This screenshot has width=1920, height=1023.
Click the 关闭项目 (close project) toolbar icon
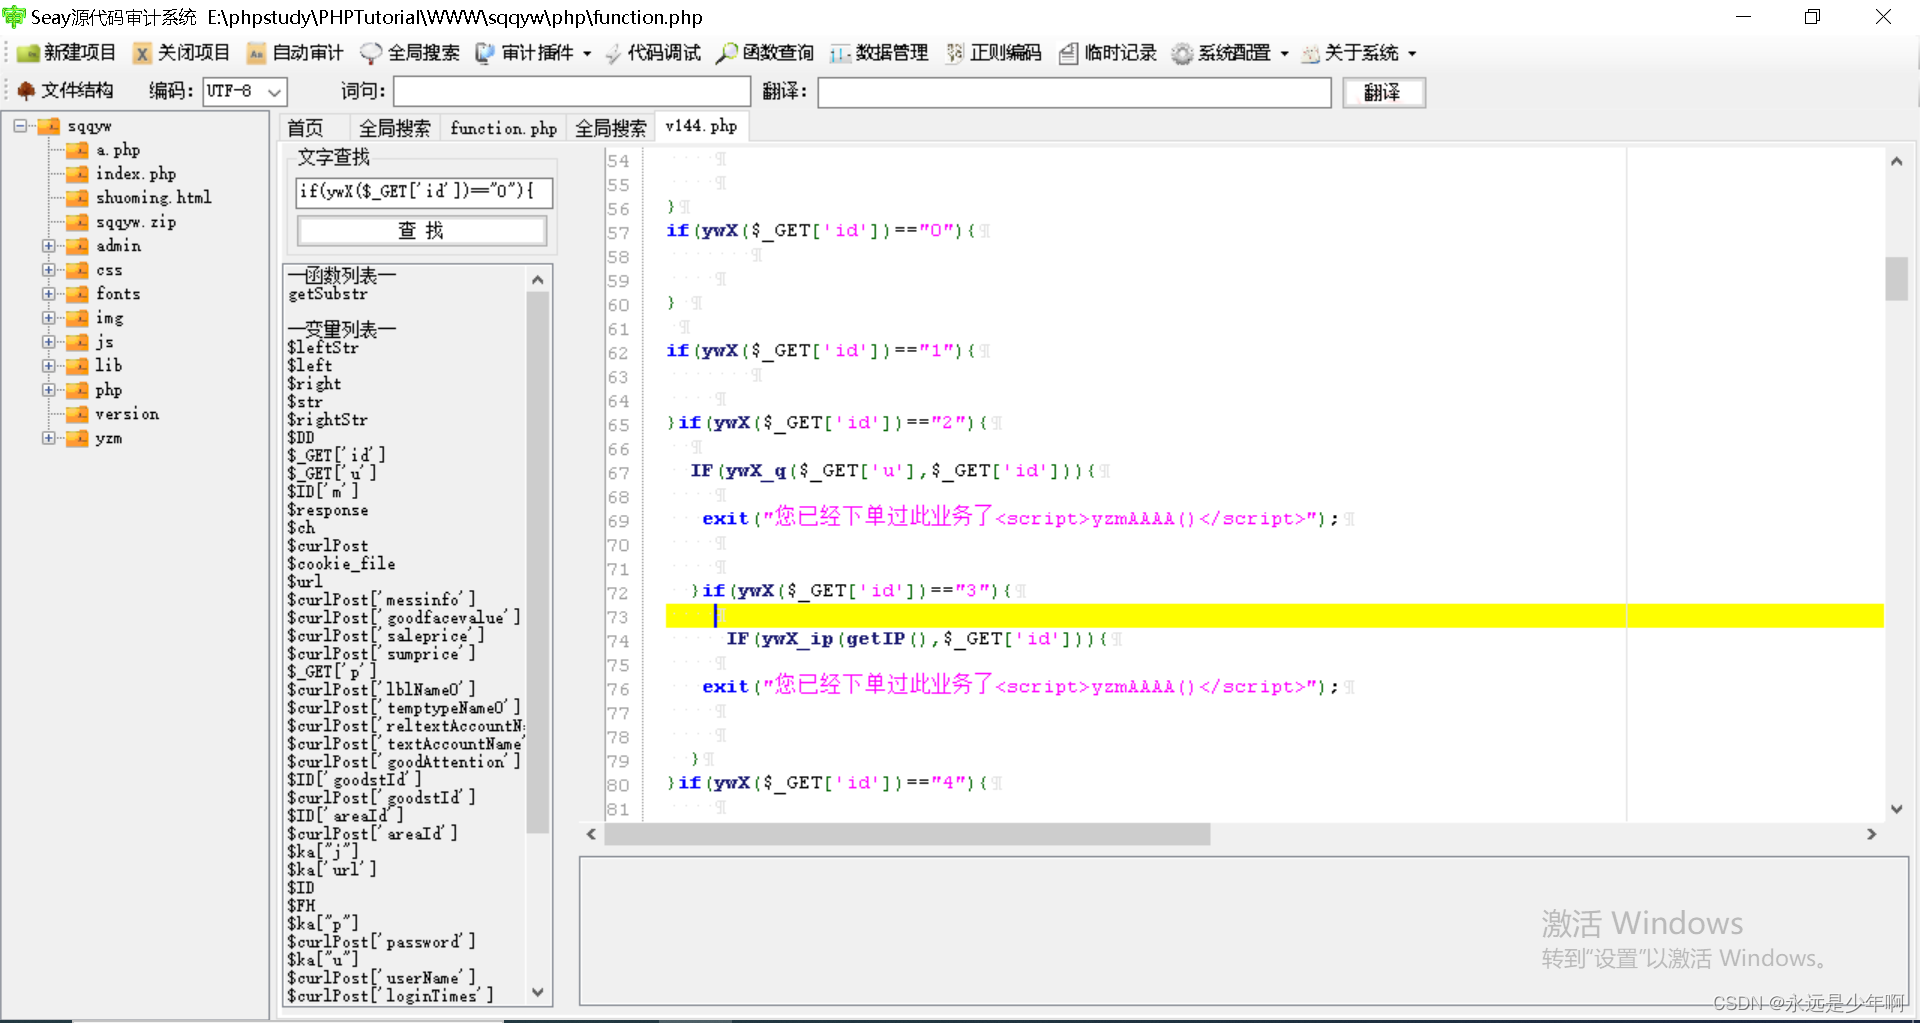click(x=143, y=53)
